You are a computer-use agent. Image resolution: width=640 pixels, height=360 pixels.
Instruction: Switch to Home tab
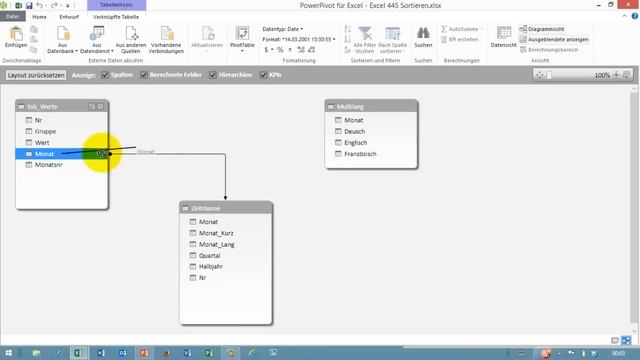[x=39, y=17]
